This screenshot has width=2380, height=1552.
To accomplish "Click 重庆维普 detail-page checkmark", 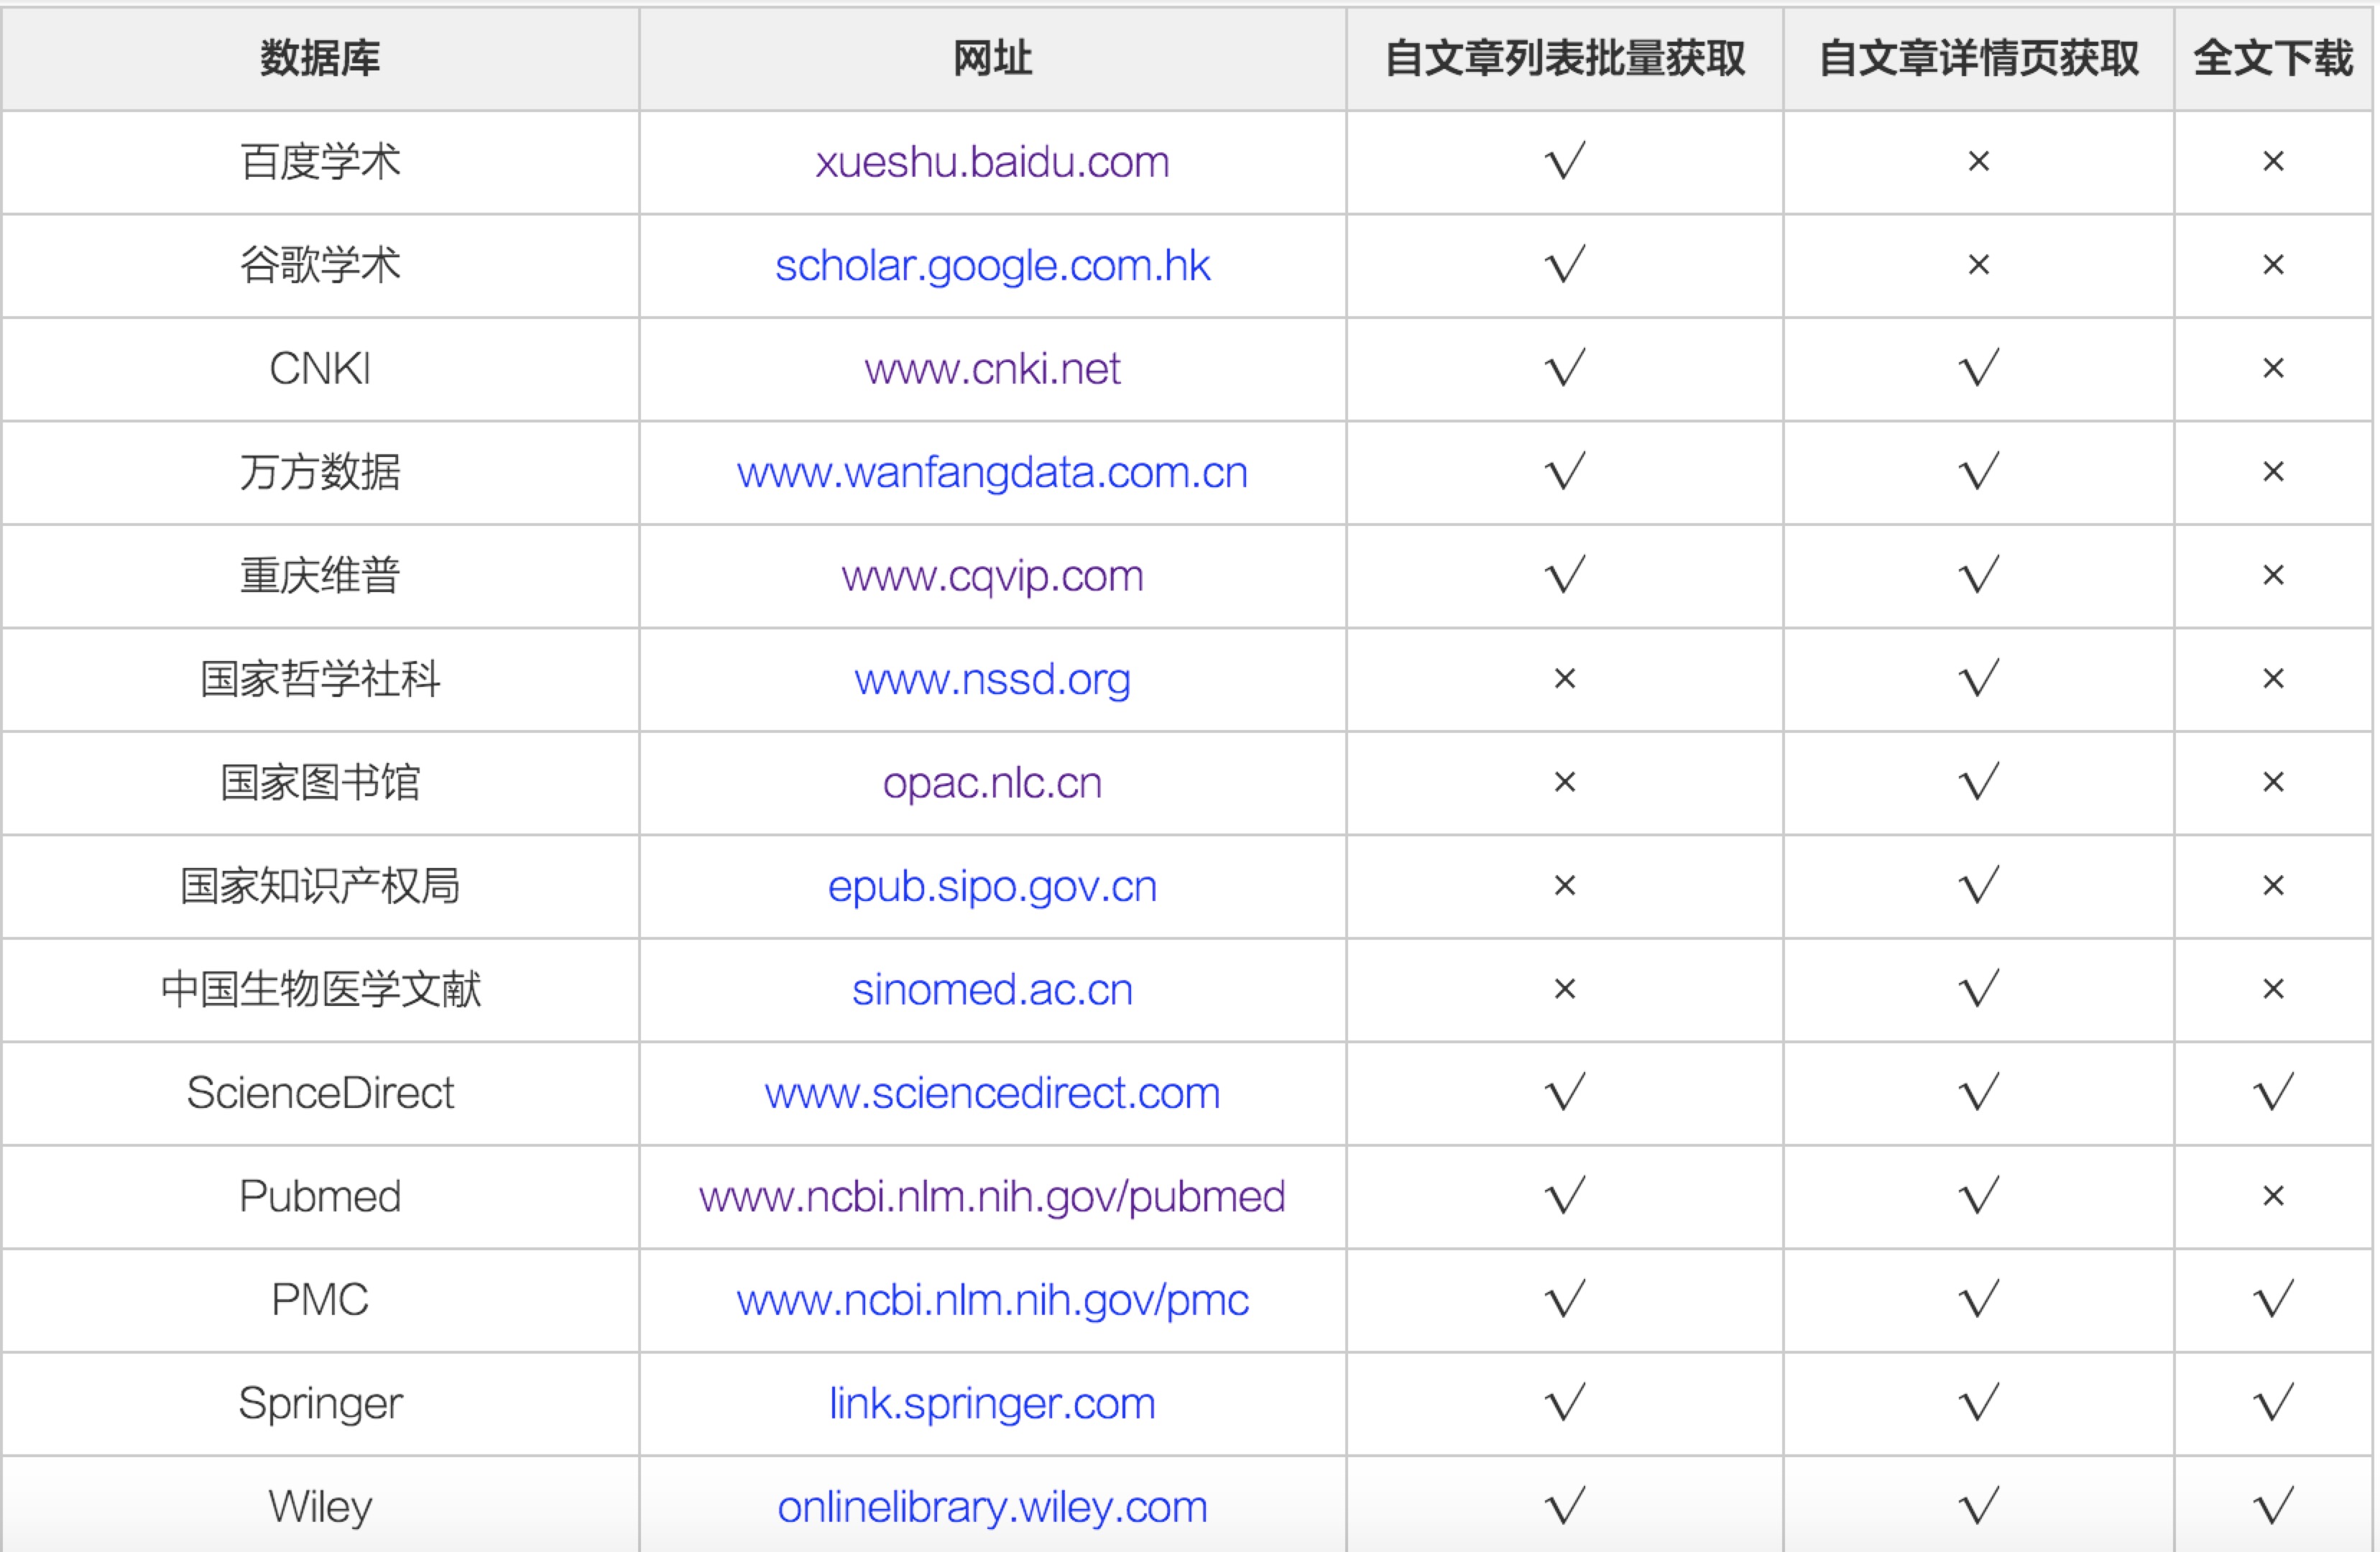I will 1979,576.
